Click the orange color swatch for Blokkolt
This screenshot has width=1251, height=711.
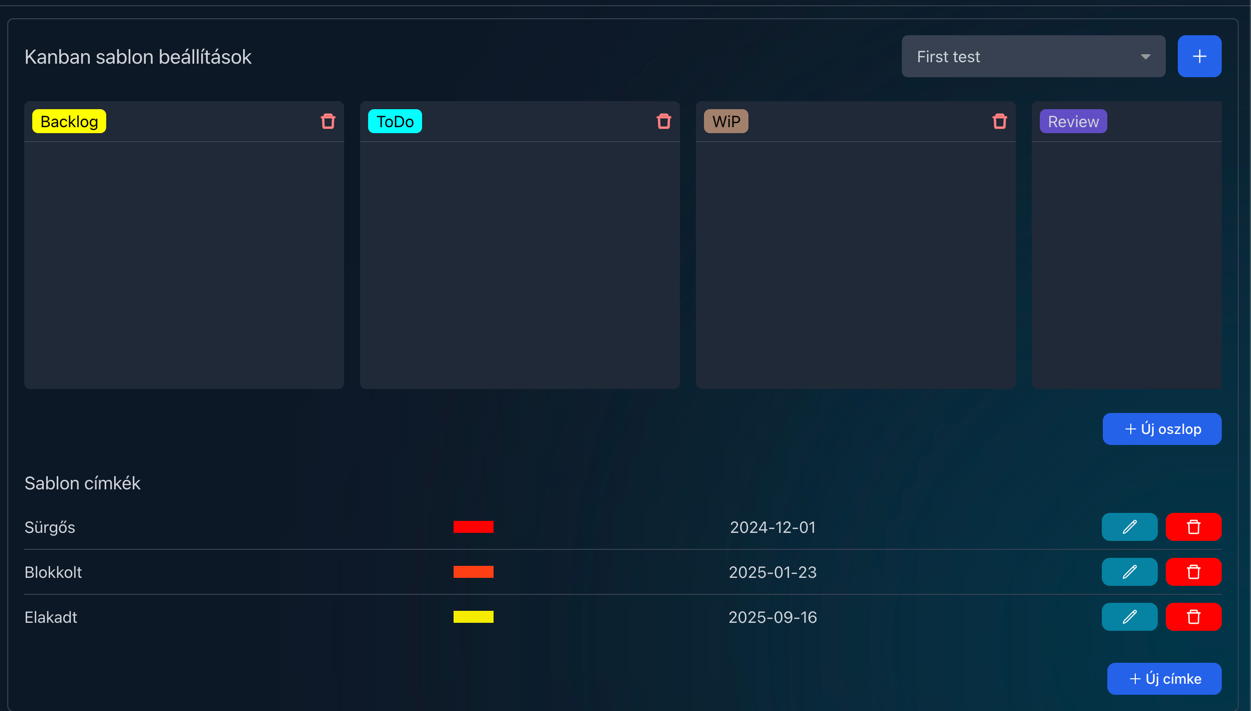pyautogui.click(x=473, y=572)
